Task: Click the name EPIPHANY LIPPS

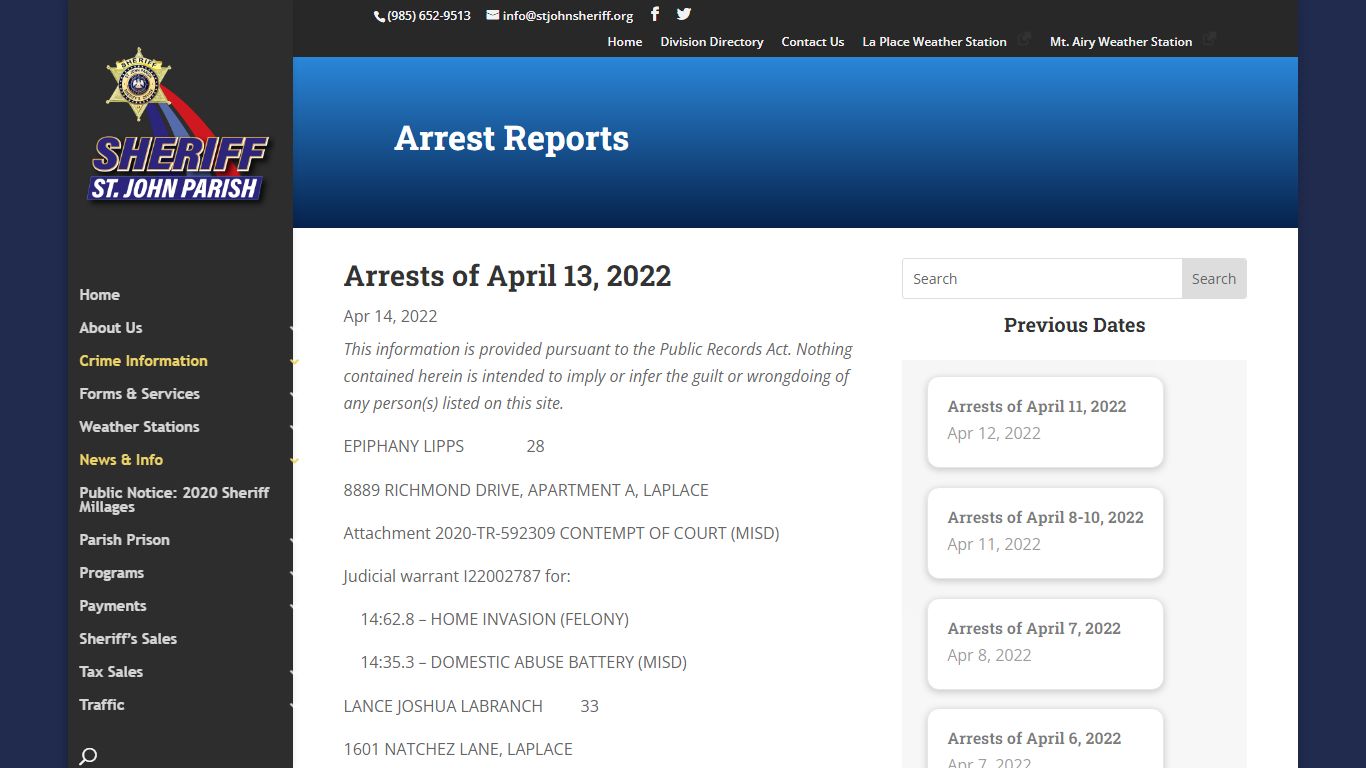Action: (x=404, y=447)
